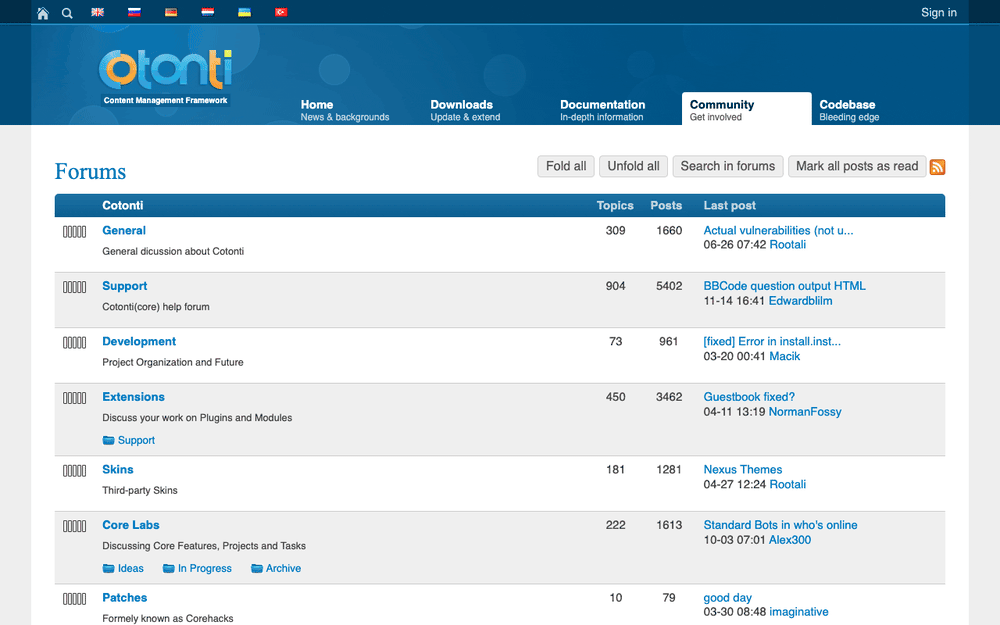
Task: Click the status icon beside Core Labs
Action: coord(75,526)
